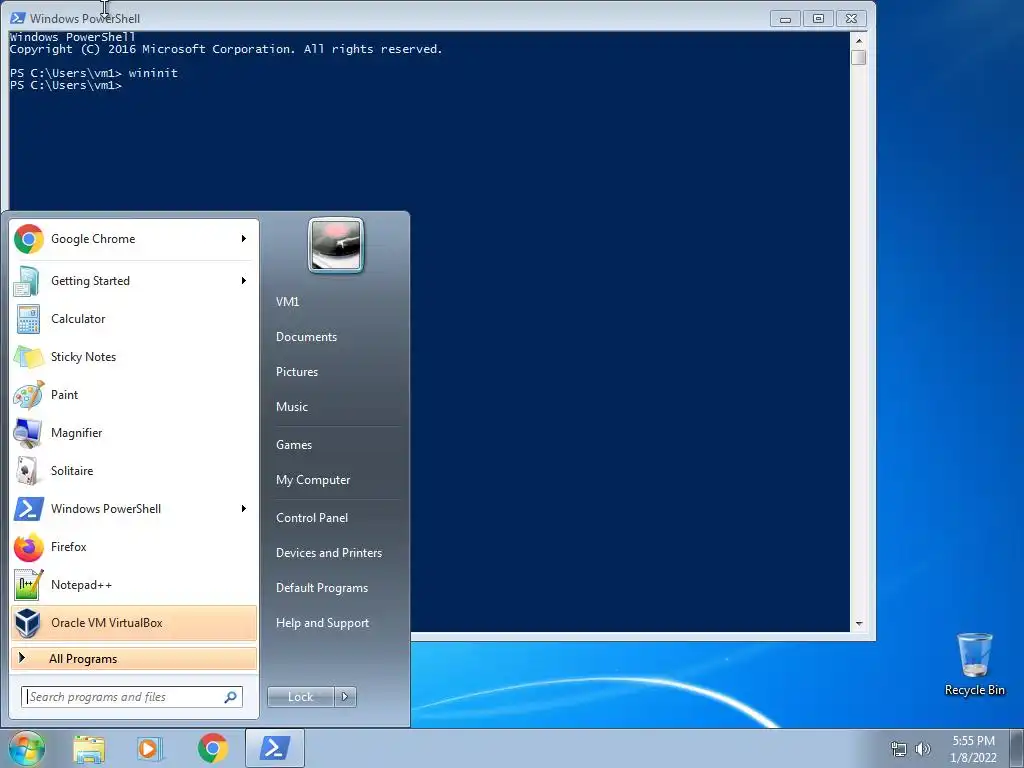Open Windows Media Player from taskbar
This screenshot has height=768, width=1024.
click(x=150, y=748)
